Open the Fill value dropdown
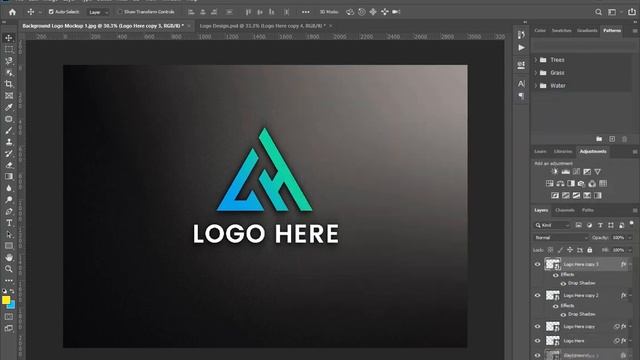Viewport: 640px width, 360px height. 630,250
